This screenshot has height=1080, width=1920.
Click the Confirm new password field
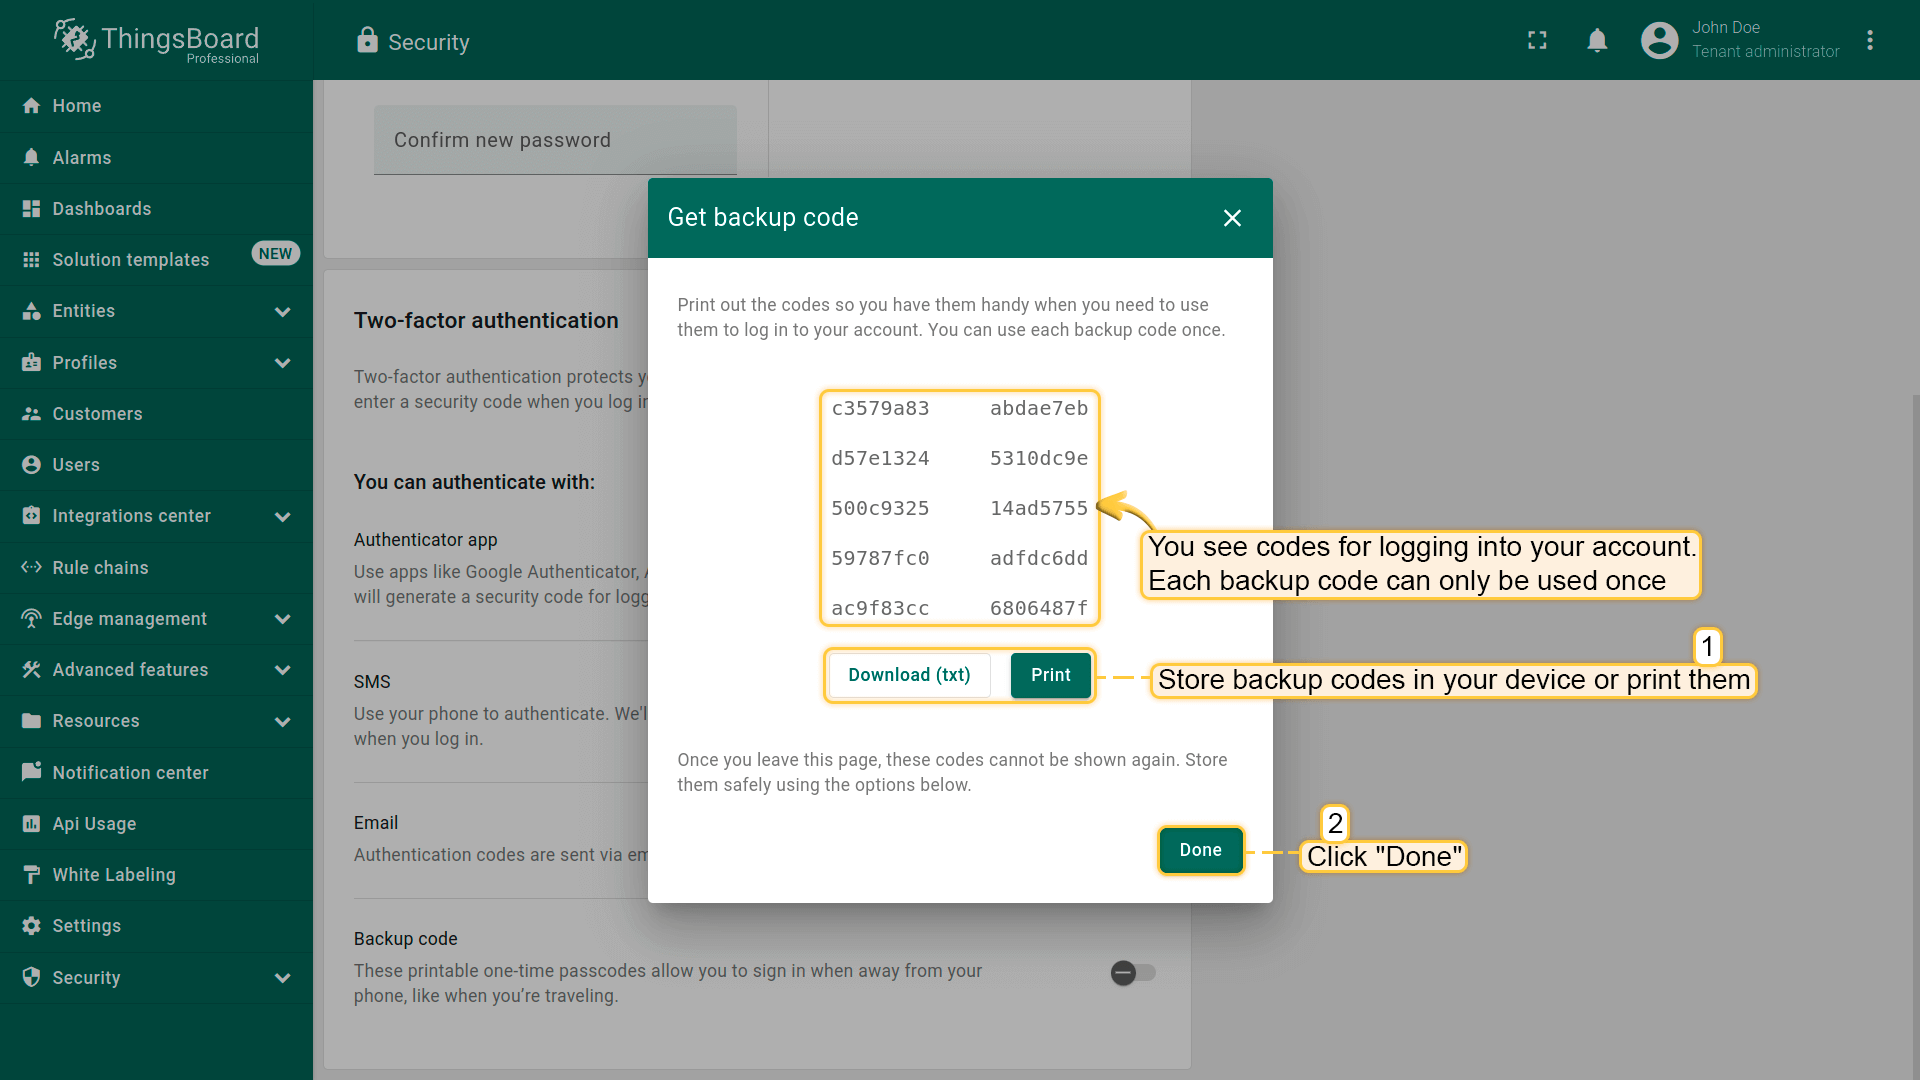pyautogui.click(x=555, y=141)
